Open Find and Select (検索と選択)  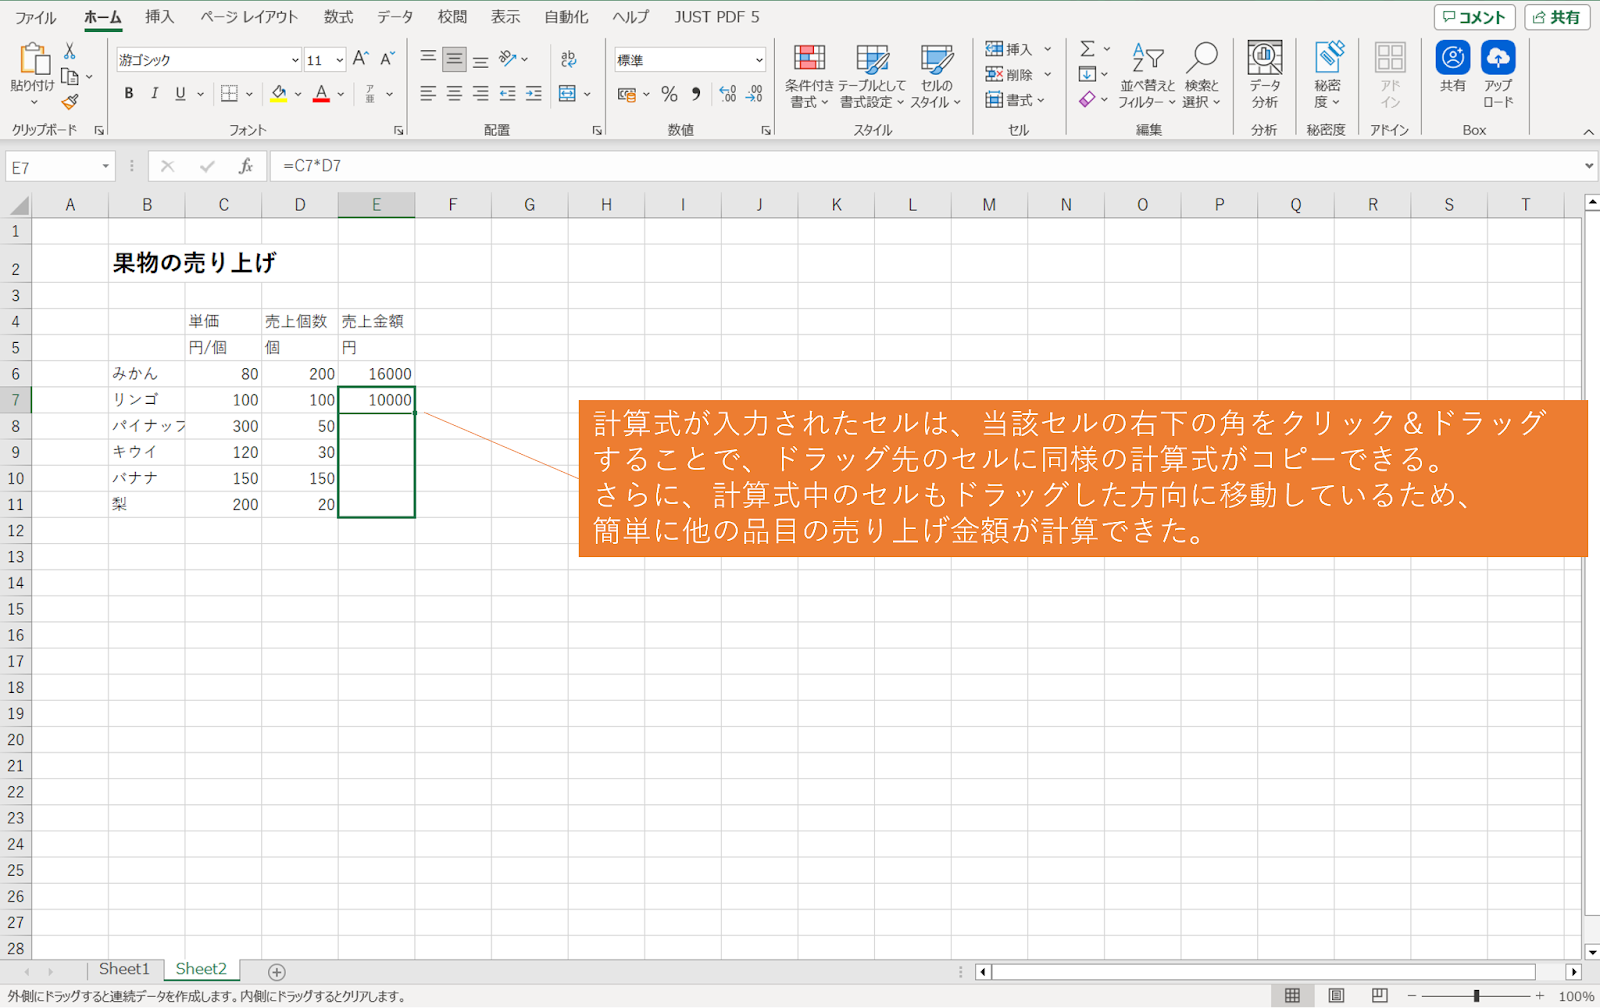click(1201, 76)
